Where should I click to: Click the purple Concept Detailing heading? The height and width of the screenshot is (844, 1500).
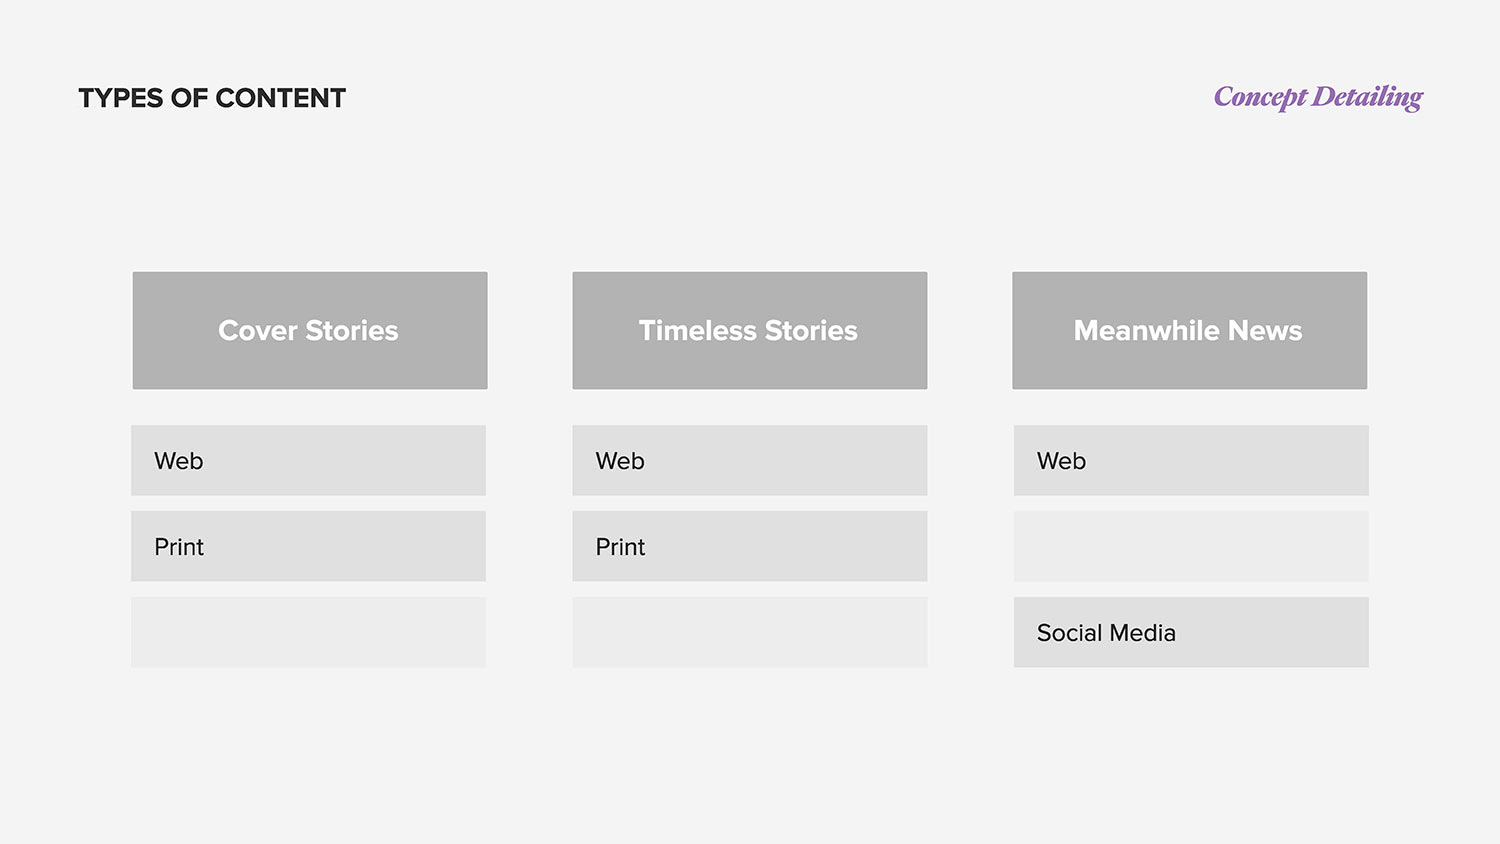click(x=1318, y=97)
